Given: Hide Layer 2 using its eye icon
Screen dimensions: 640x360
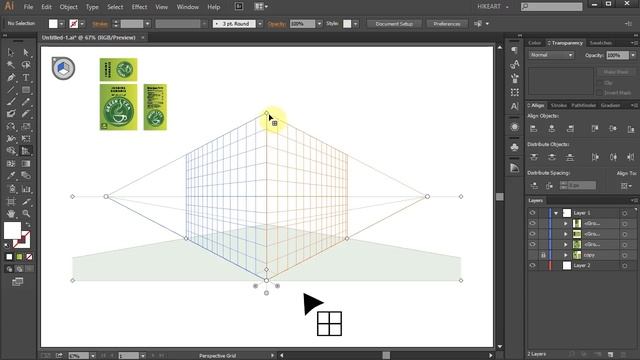Looking at the screenshot, I should point(532,265).
